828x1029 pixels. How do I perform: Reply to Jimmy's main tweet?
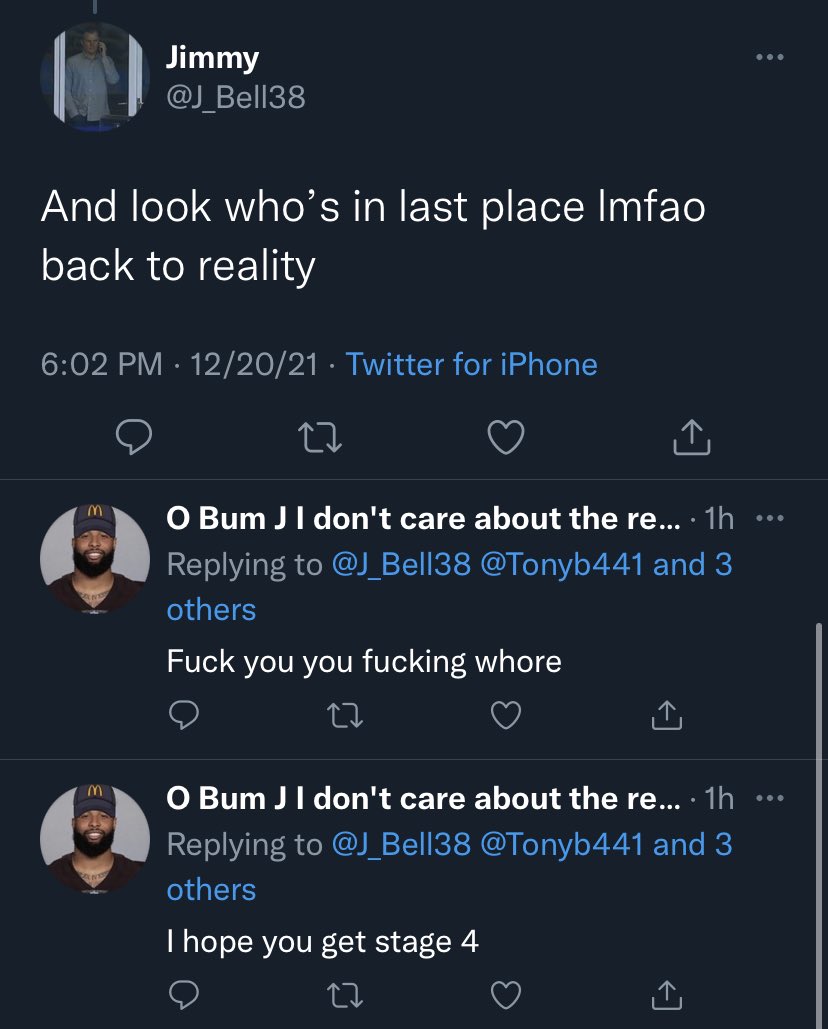coord(134,437)
